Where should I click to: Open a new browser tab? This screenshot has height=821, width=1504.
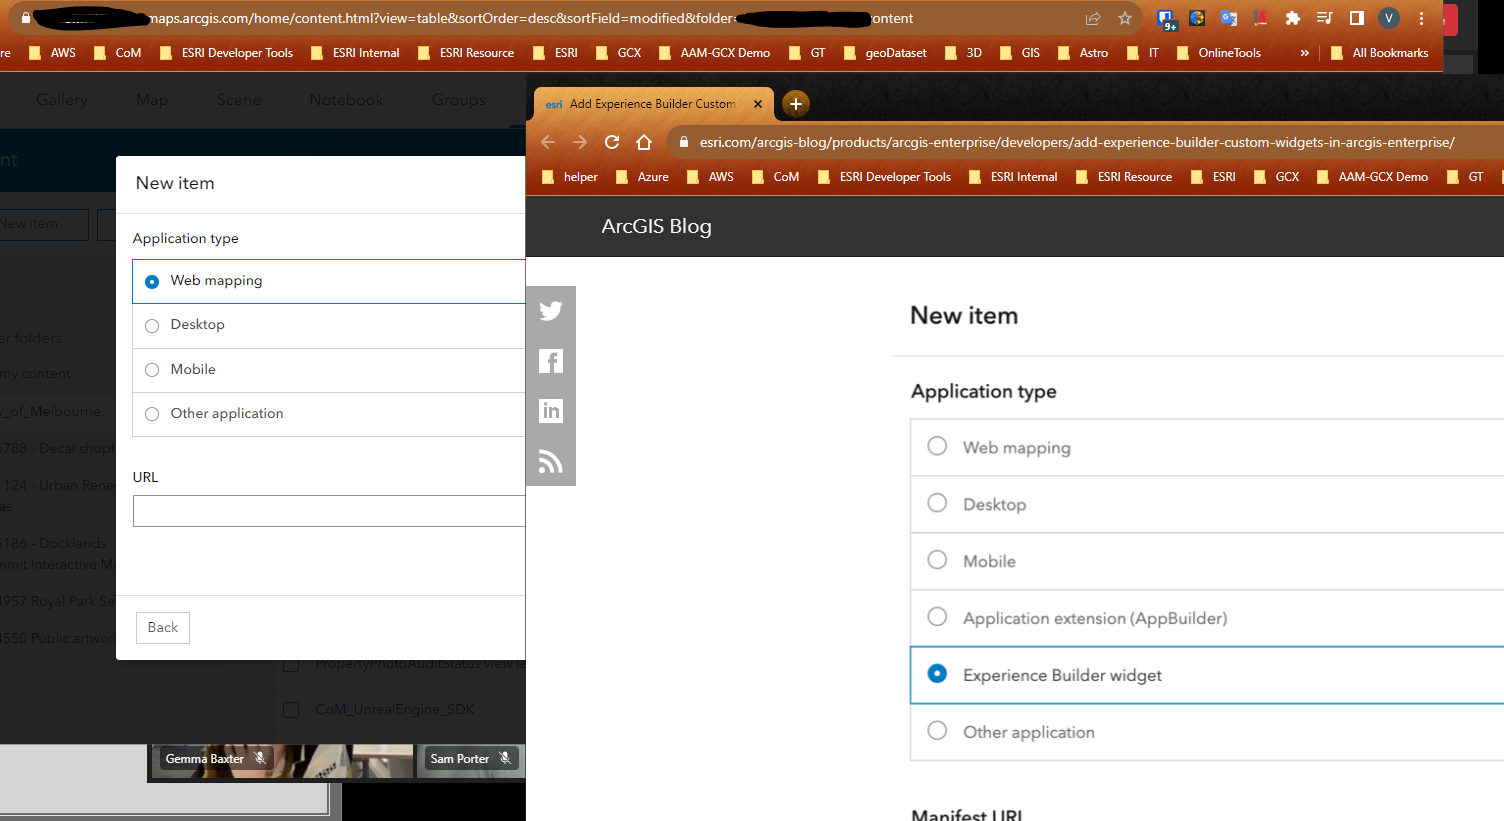click(x=796, y=103)
